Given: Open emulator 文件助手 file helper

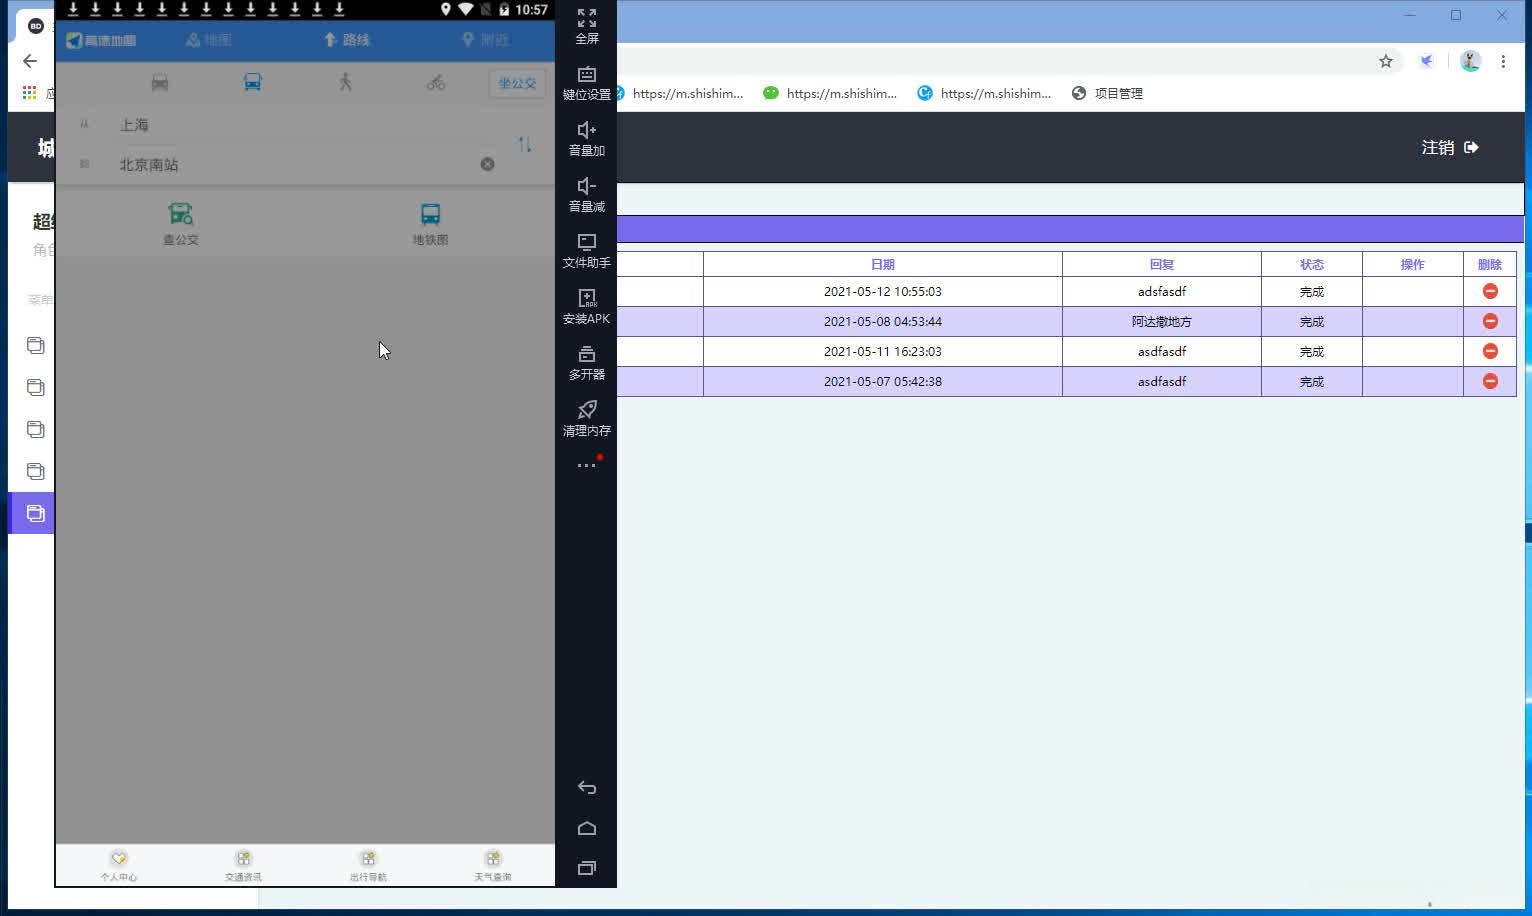Looking at the screenshot, I should pyautogui.click(x=587, y=251).
